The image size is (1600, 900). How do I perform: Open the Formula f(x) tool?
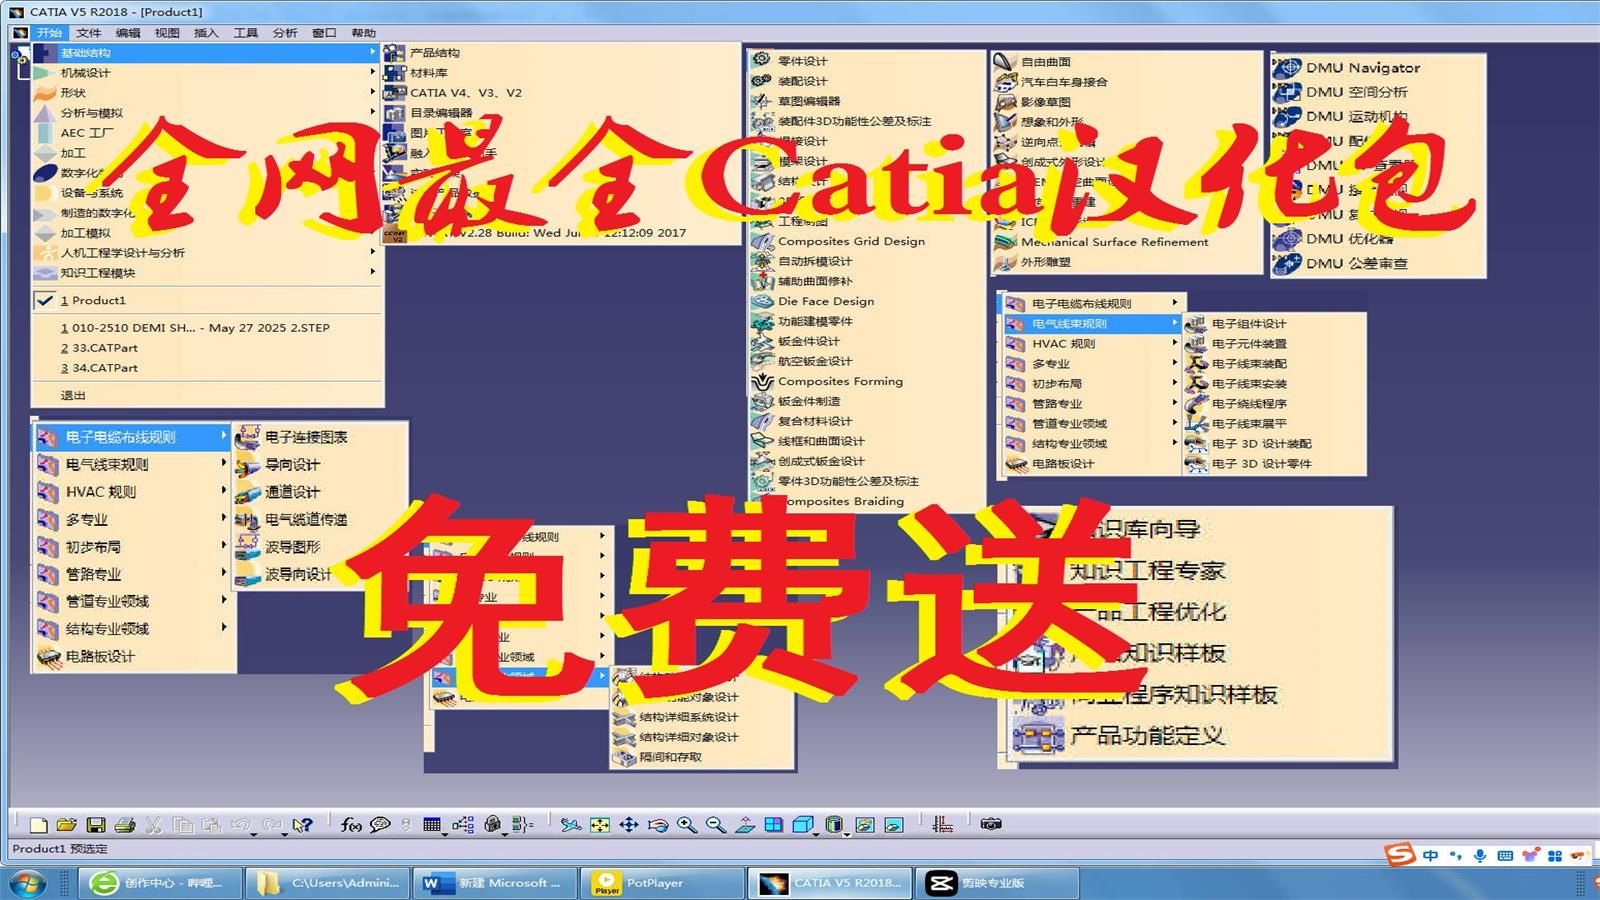351,825
